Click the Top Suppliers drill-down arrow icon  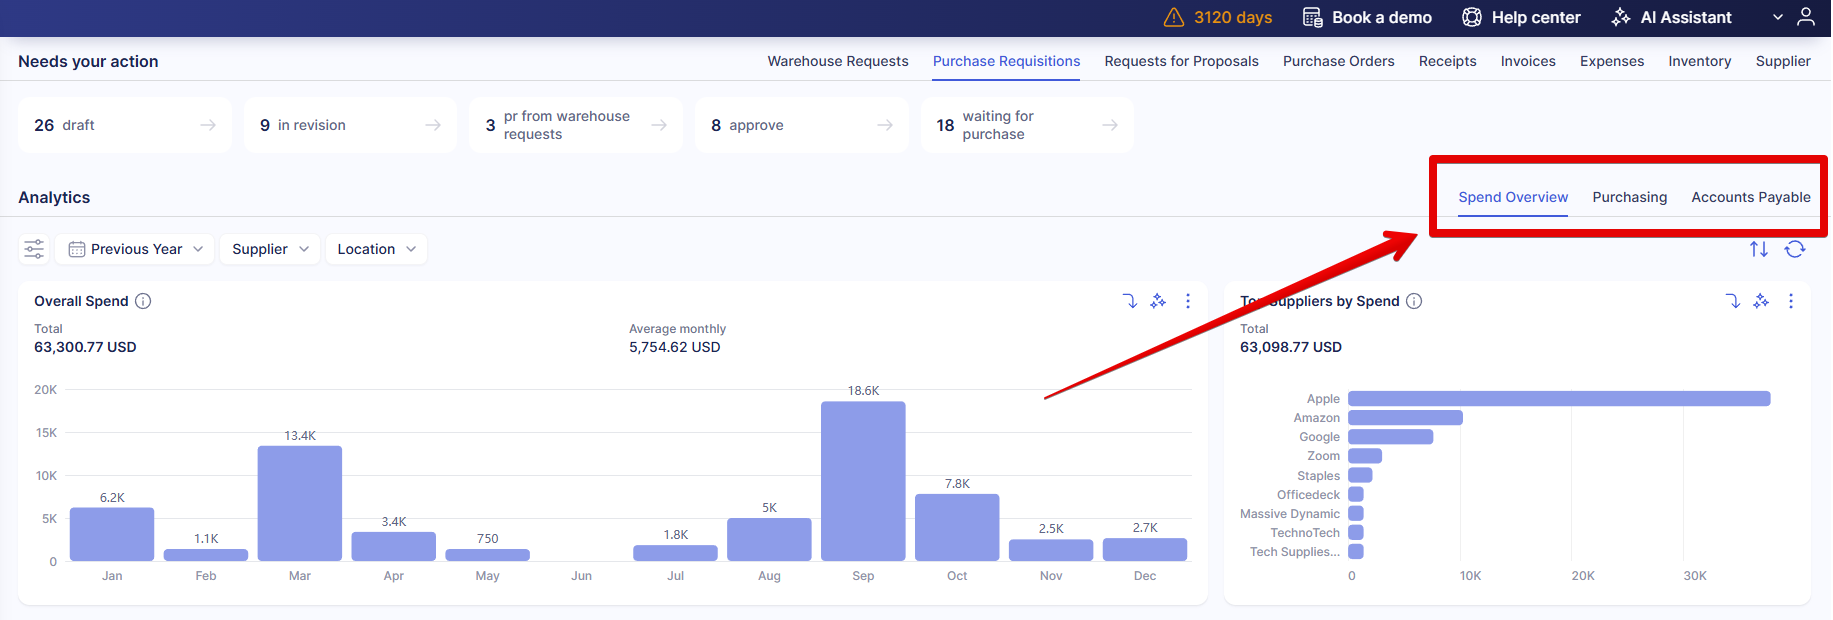tap(1732, 301)
